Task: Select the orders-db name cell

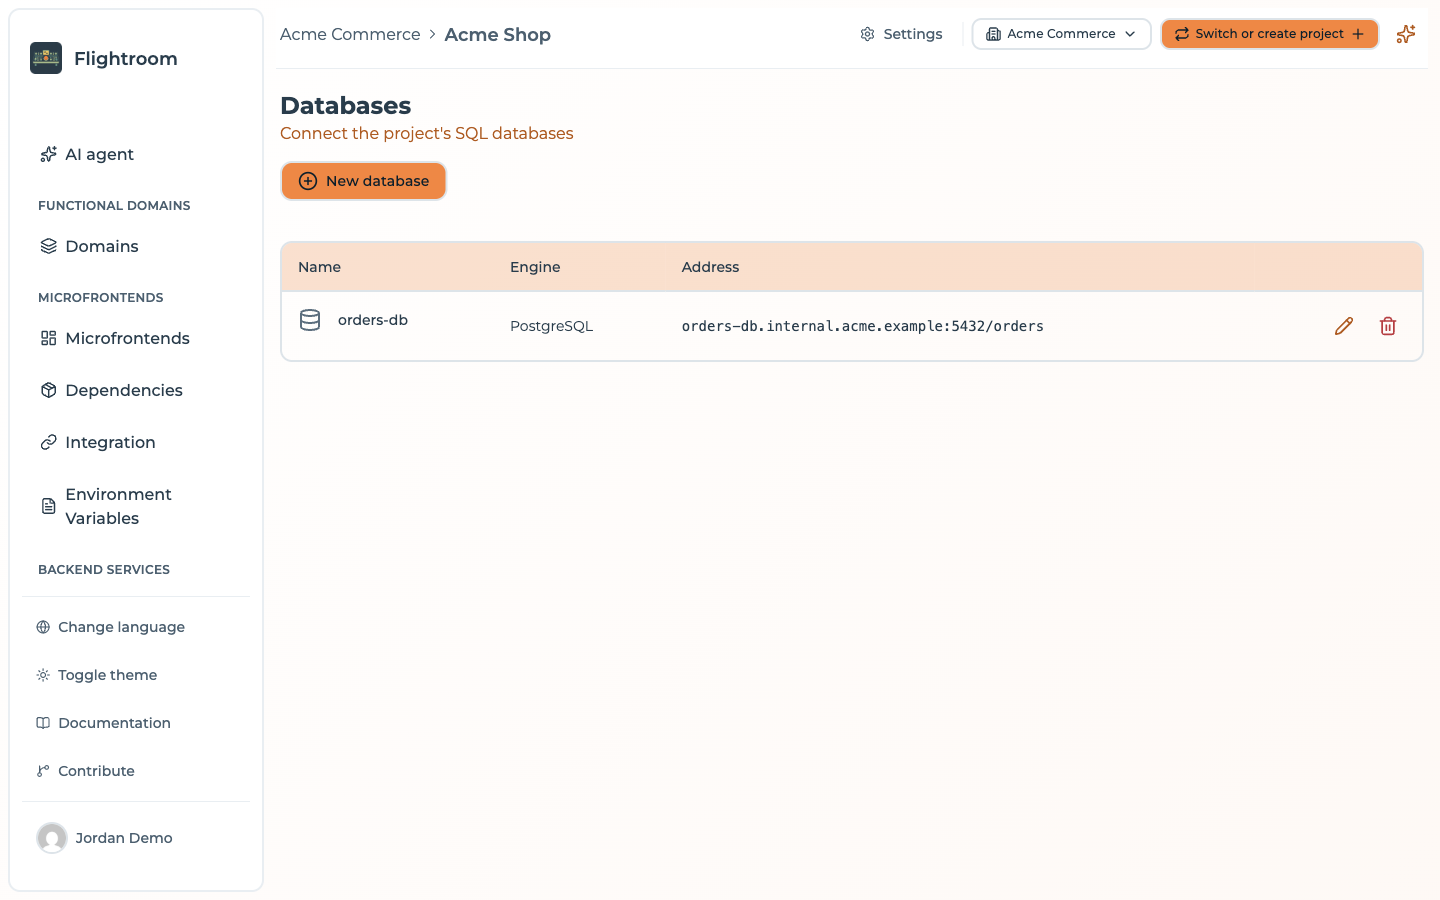Action: 373,320
